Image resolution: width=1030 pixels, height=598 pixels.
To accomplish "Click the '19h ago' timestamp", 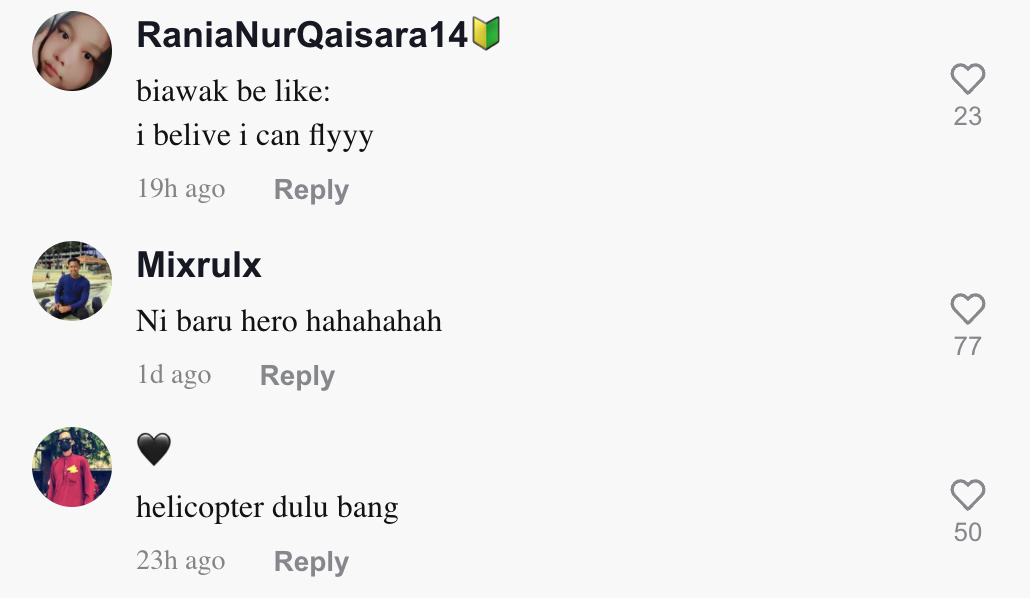I will click(181, 189).
